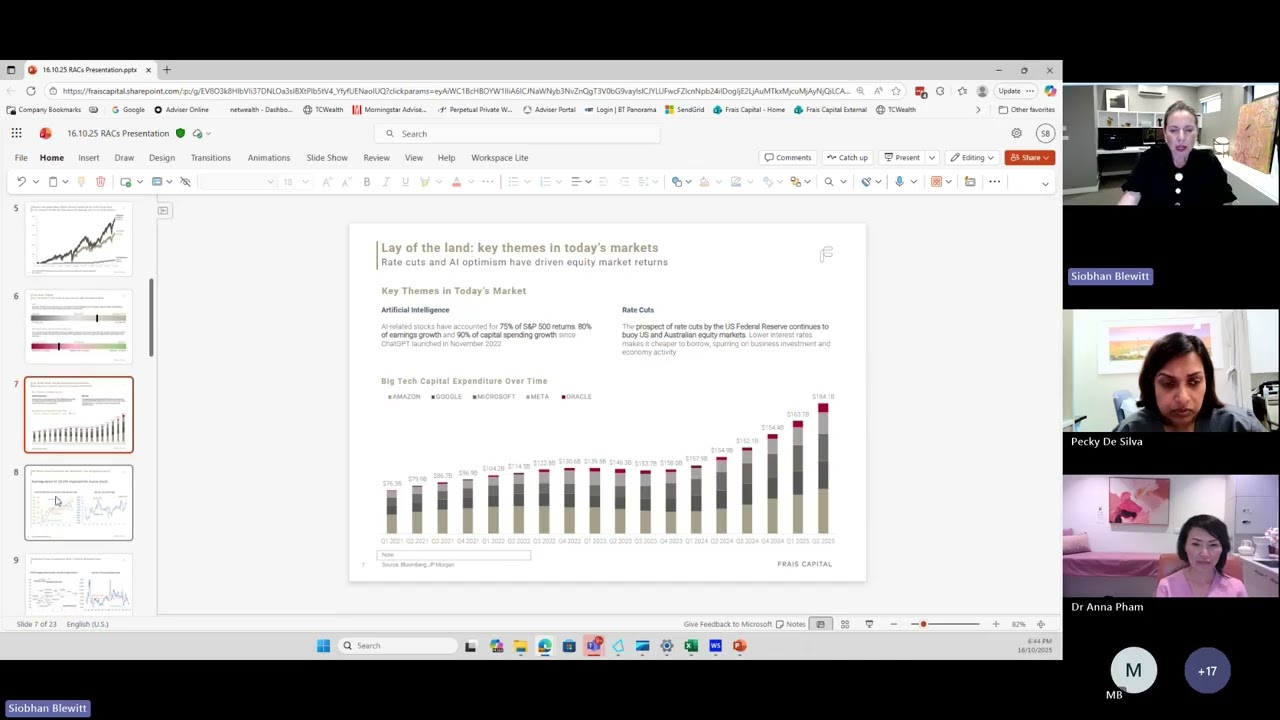
Task: Toggle the Notes pane in status bar
Action: 790,624
